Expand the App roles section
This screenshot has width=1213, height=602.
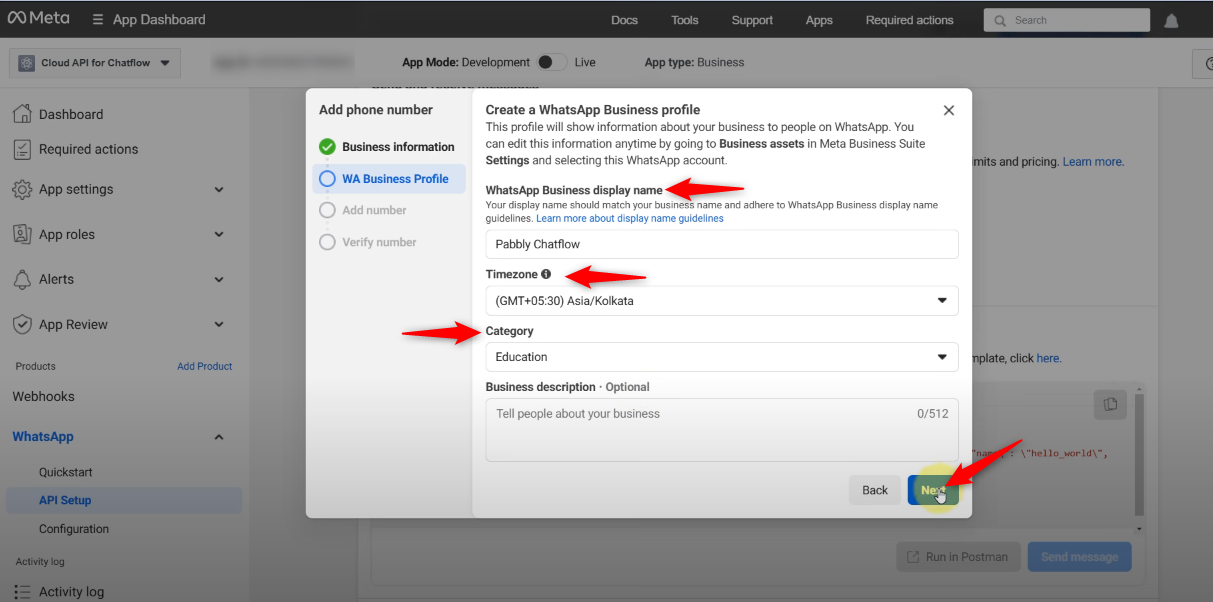[219, 234]
